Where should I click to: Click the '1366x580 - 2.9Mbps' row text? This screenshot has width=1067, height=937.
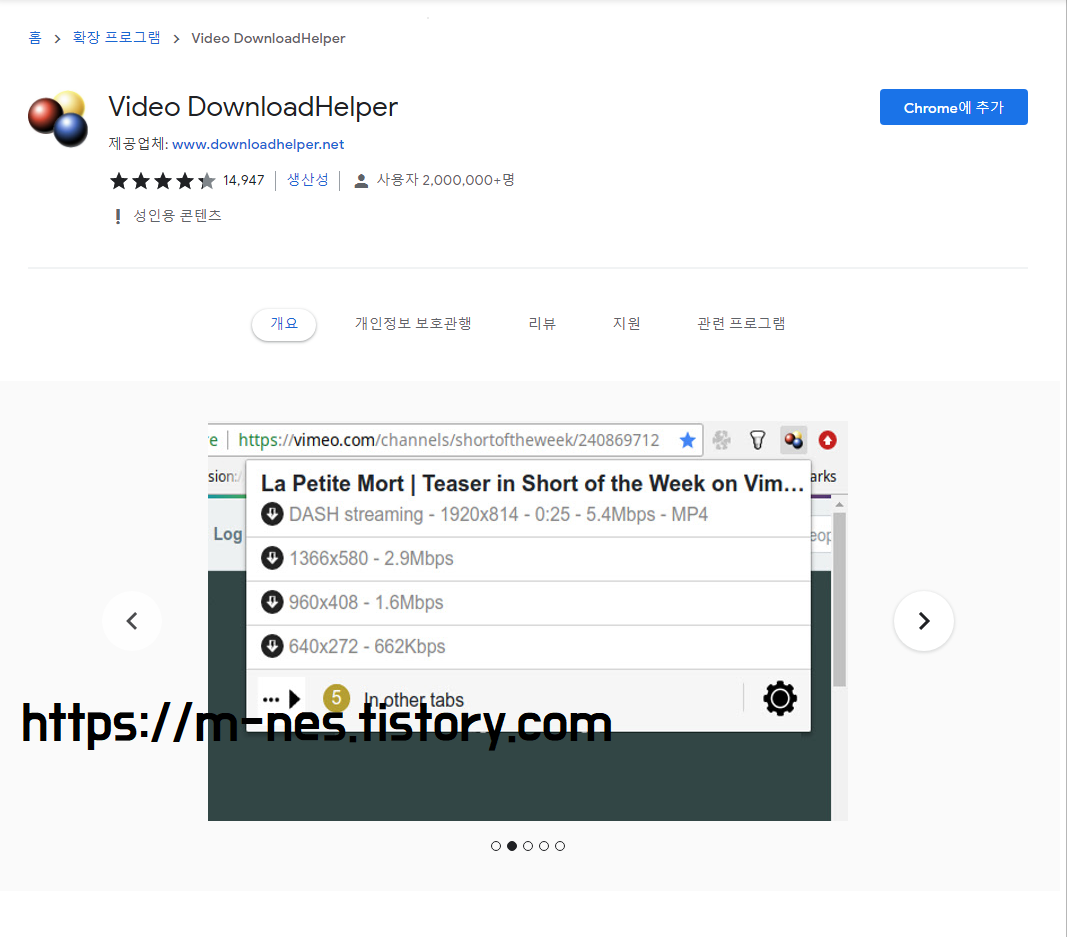pyautogui.click(x=371, y=559)
